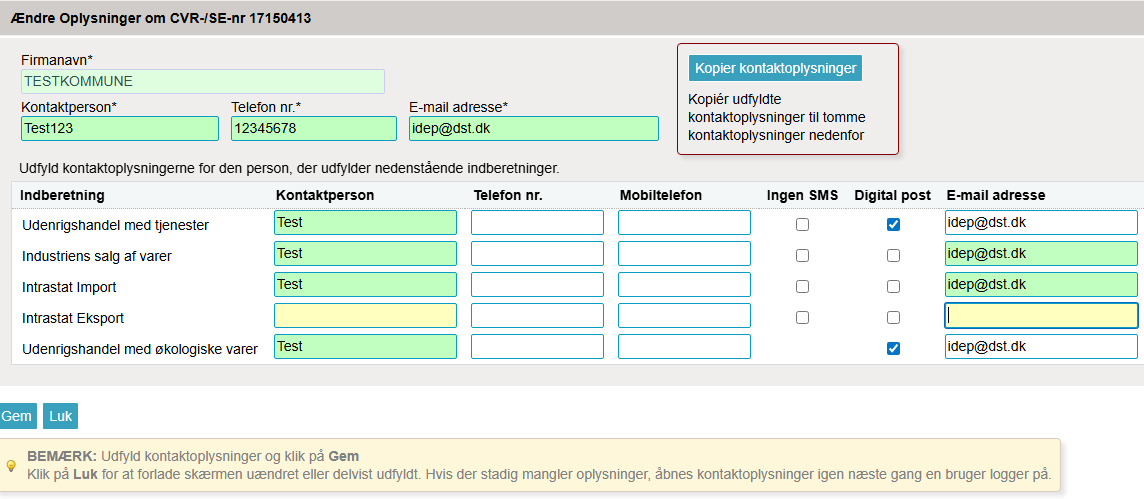Click the lightbulb icon in the notice

tap(11, 465)
